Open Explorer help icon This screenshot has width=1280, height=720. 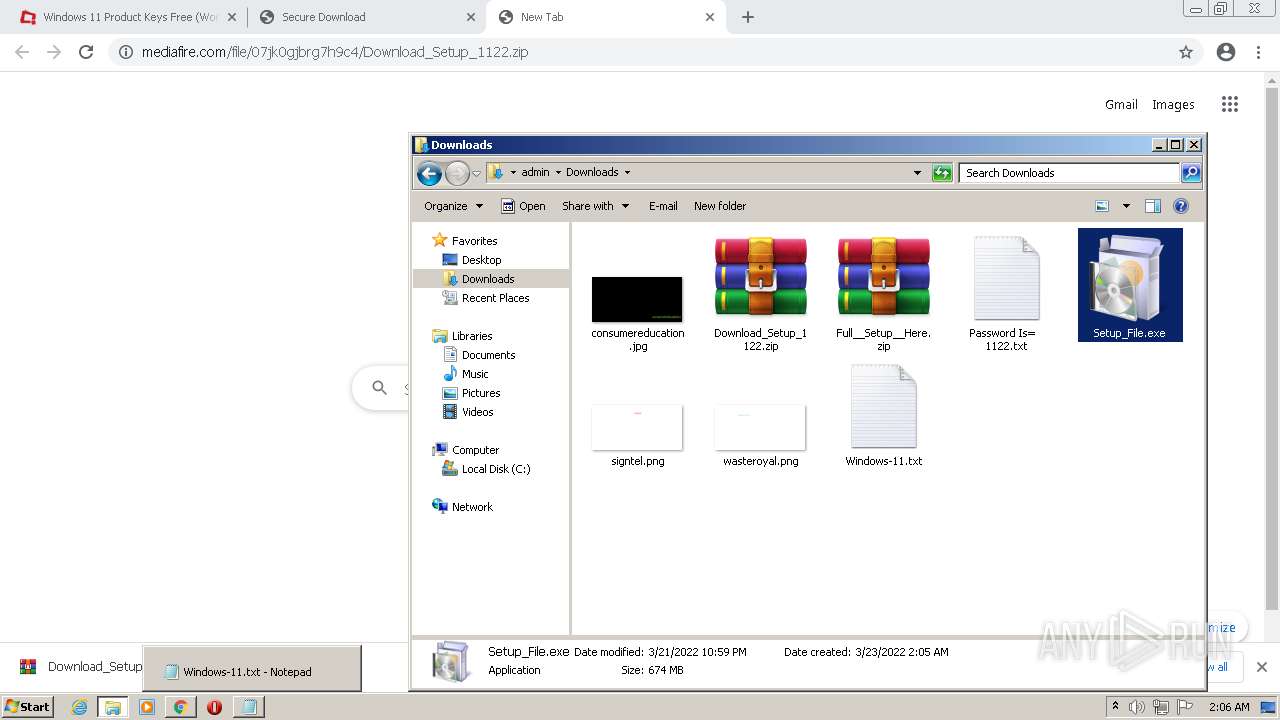coord(1181,206)
